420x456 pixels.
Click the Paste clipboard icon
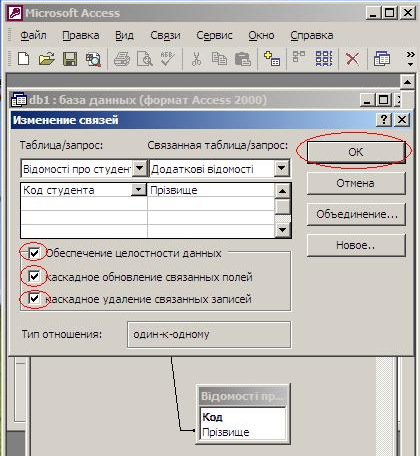coord(242,59)
